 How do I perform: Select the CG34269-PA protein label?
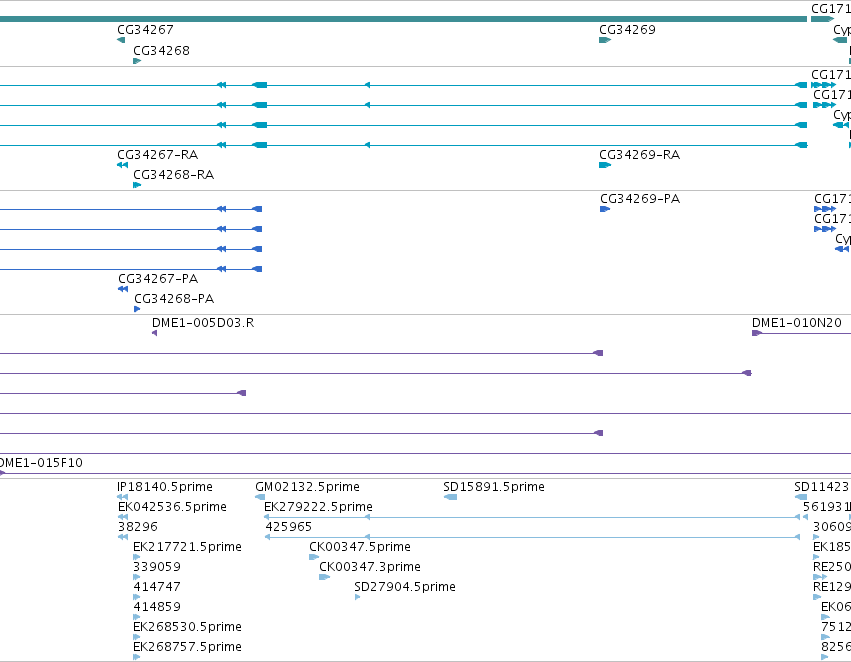click(x=640, y=199)
